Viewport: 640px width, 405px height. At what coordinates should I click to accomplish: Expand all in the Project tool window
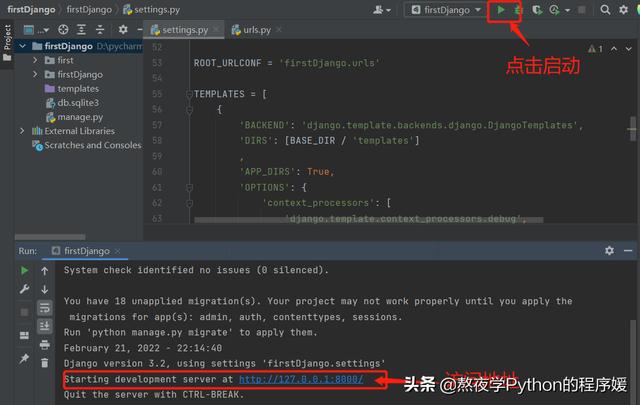[x=81, y=29]
